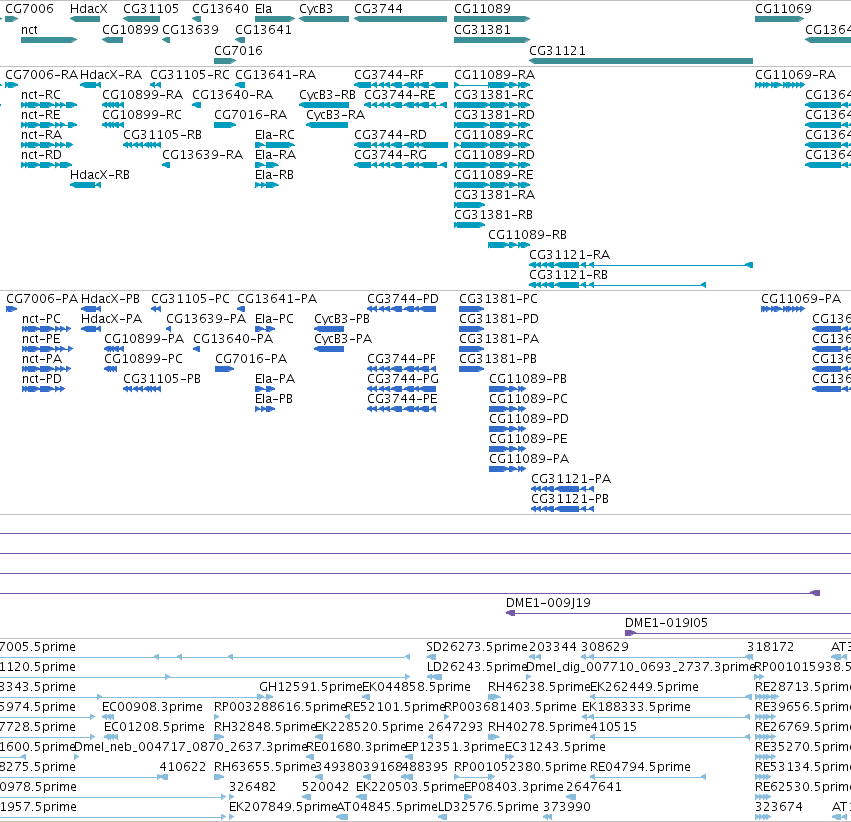Select EST SD26273.5prime
This screenshot has height=822, width=851.
pyautogui.click(x=431, y=657)
